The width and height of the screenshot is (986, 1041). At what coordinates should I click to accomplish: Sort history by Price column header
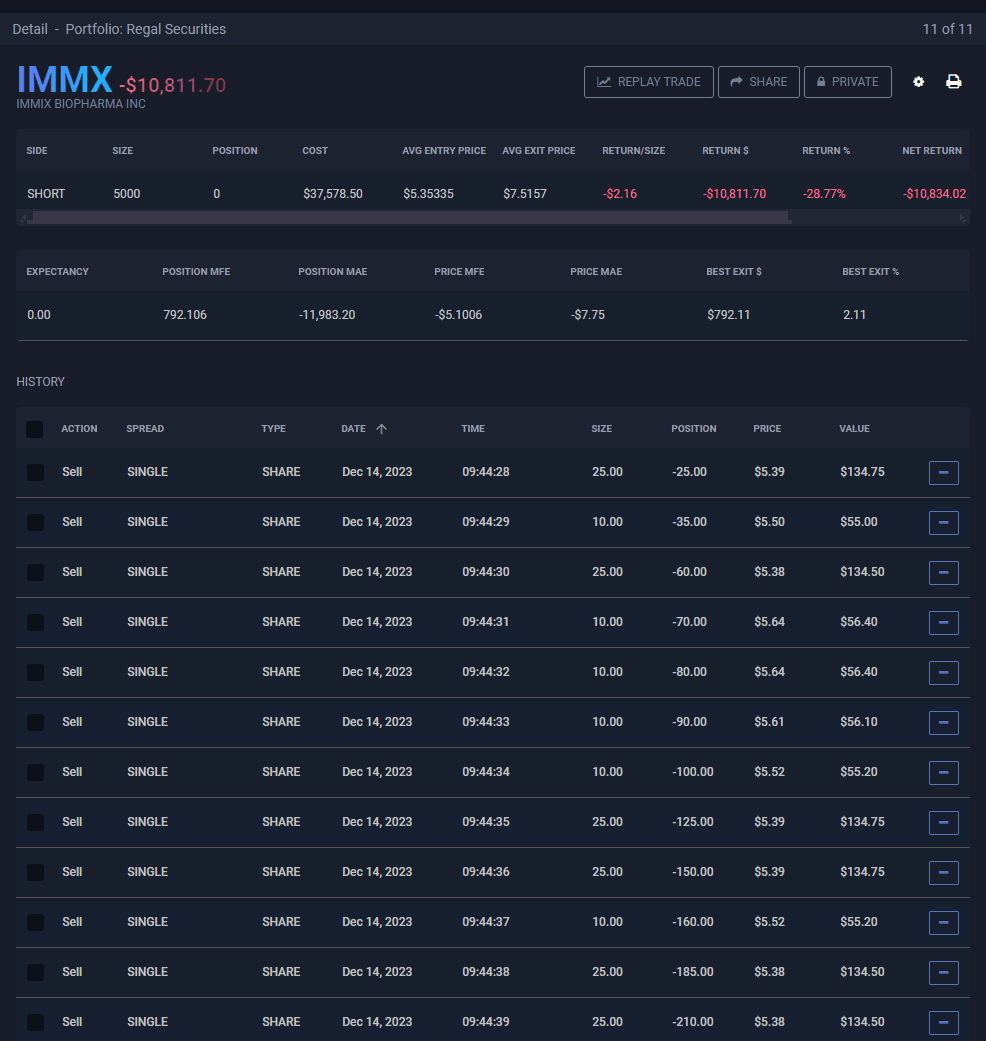pyautogui.click(x=767, y=429)
